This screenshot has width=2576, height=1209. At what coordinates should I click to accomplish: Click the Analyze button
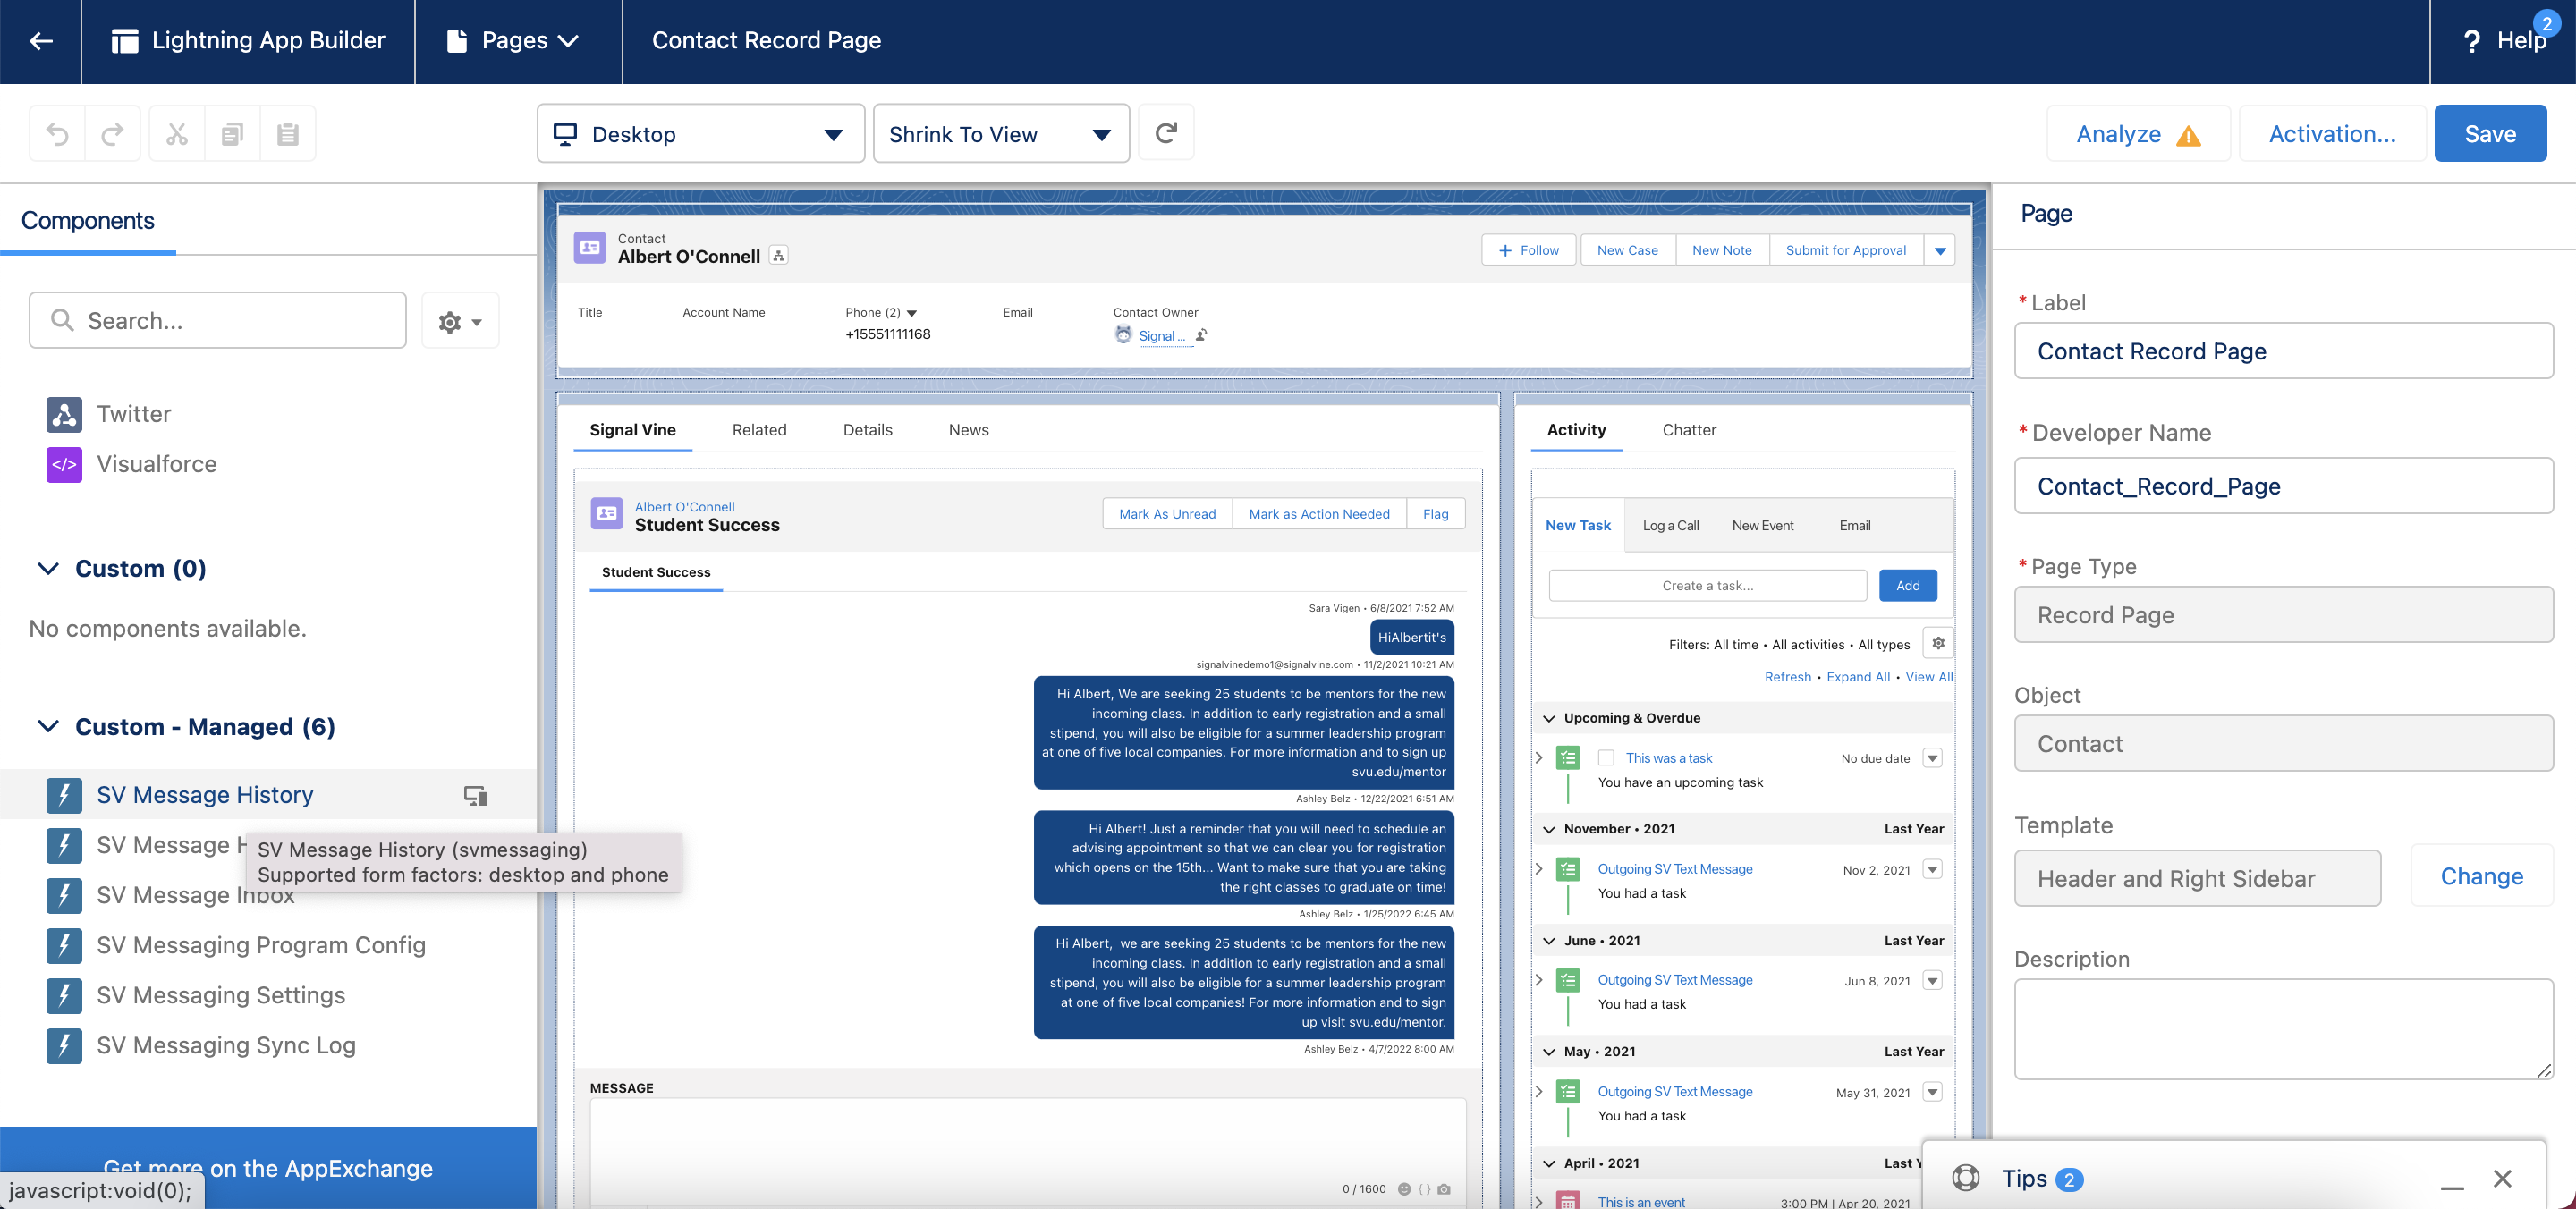pos(2138,134)
